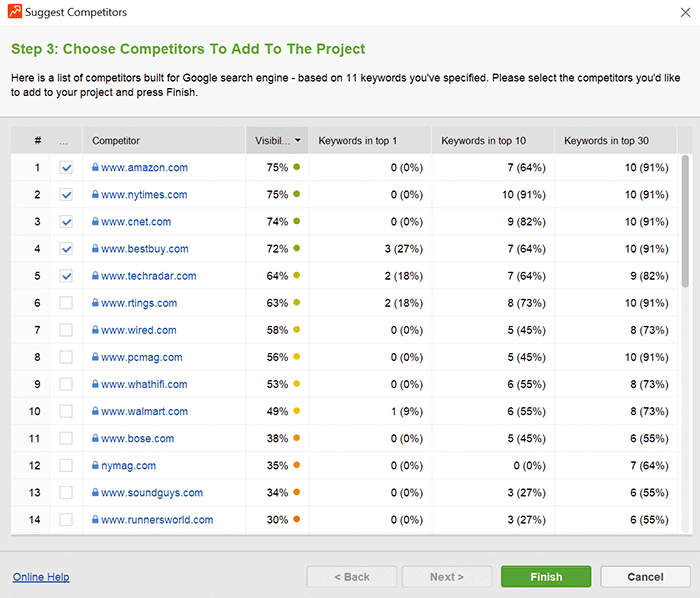Click the Cancel button
Image resolution: width=700 pixels, height=598 pixels.
645,577
